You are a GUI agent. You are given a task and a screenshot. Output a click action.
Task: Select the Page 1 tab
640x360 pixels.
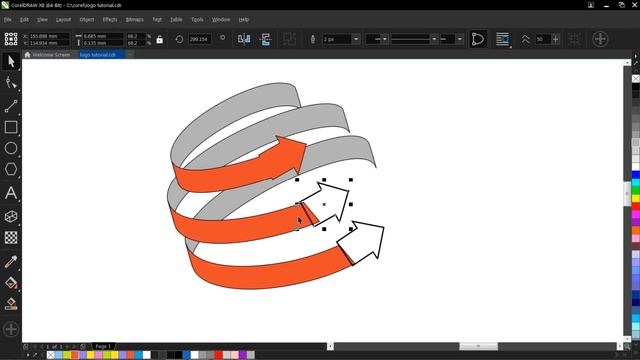(103, 346)
